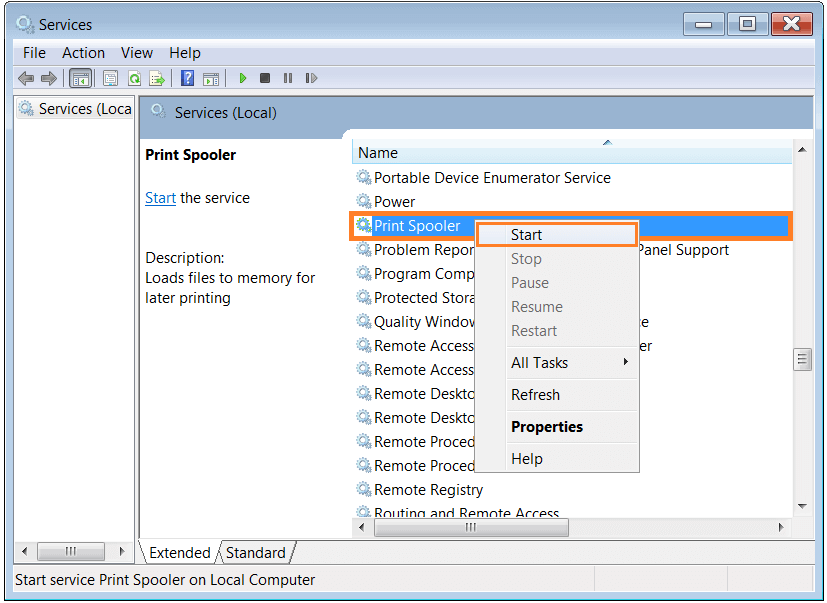Click the toolbar Refresh icon
The image size is (827, 603).
133,78
